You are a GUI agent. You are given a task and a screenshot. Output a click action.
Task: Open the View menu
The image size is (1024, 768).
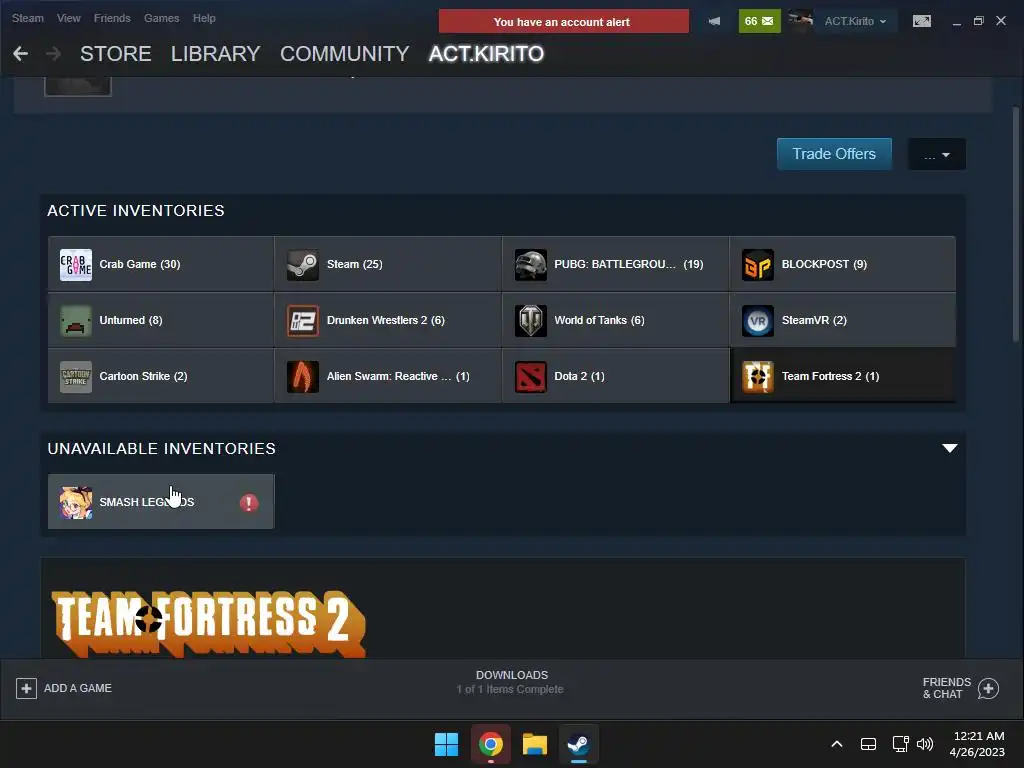[x=69, y=18]
